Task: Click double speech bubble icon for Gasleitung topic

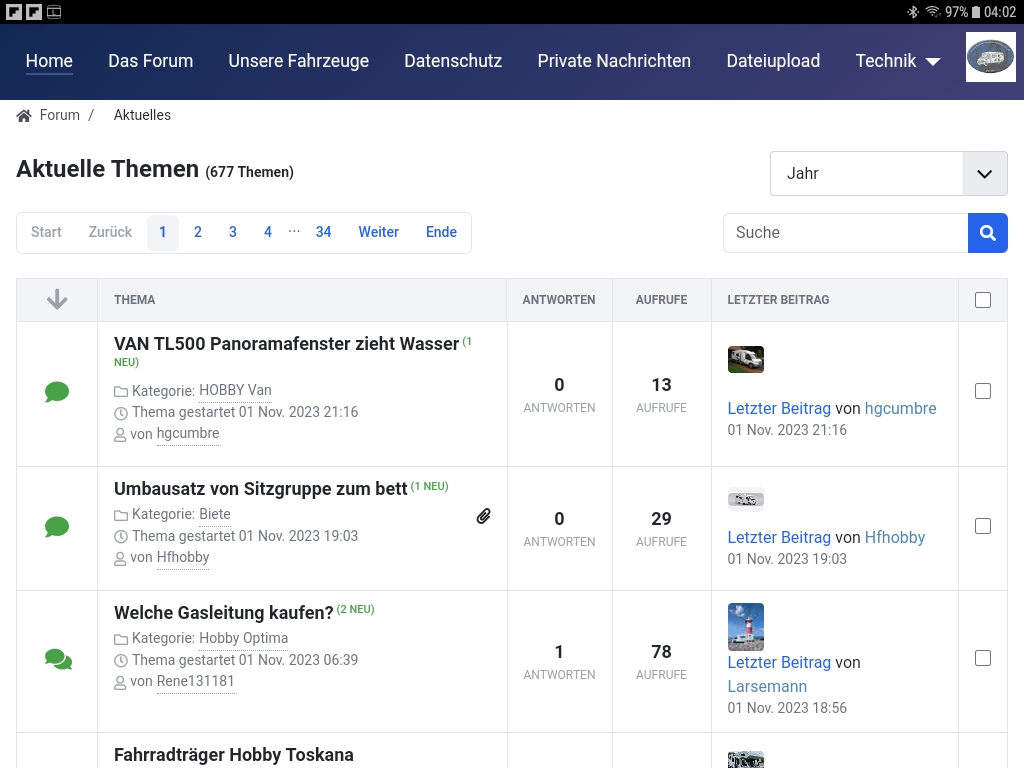Action: [x=58, y=659]
